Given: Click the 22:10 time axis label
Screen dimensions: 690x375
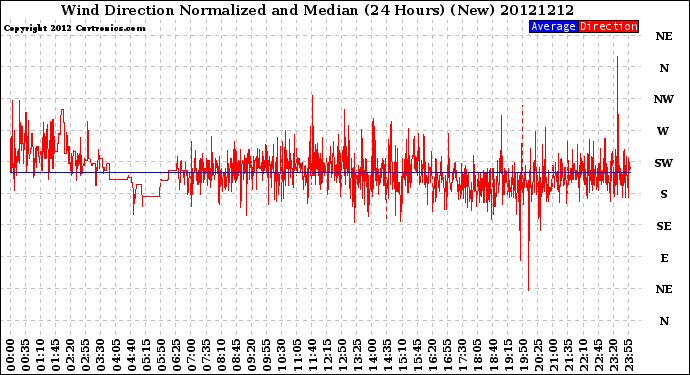Looking at the screenshot, I should tap(583, 355).
